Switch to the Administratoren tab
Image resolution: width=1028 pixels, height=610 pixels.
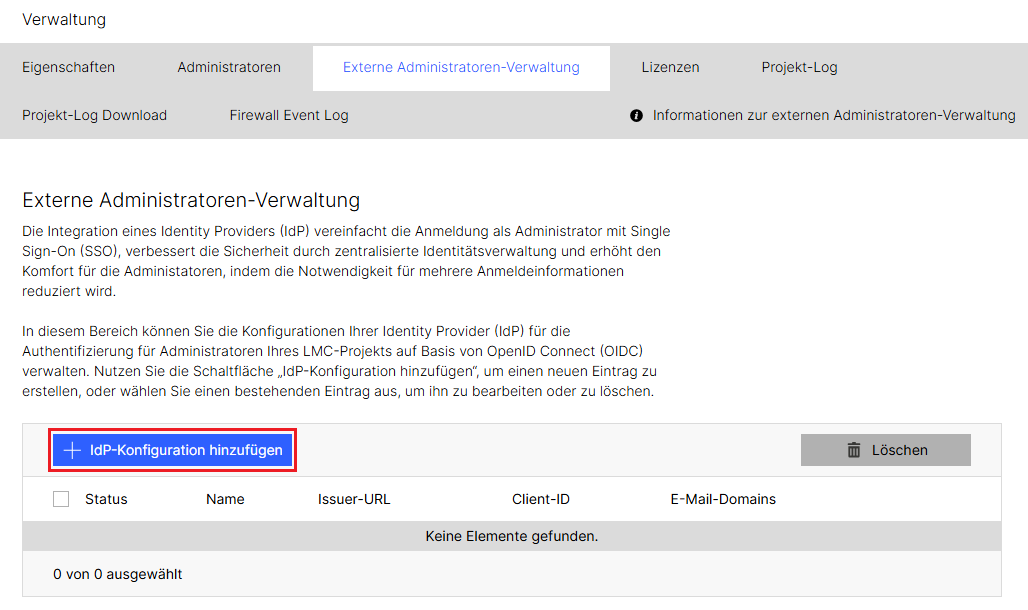click(x=228, y=67)
